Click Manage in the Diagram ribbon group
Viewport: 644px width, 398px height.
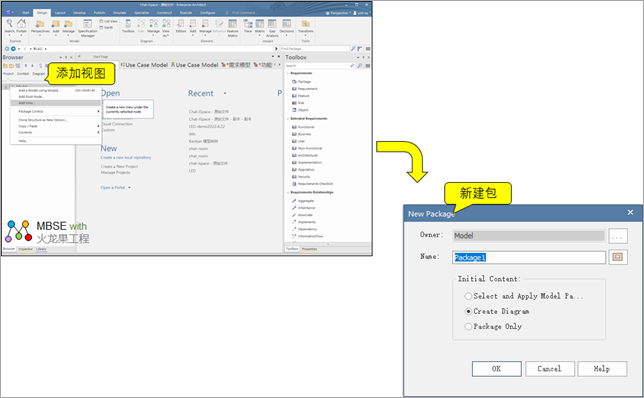pyautogui.click(x=154, y=27)
